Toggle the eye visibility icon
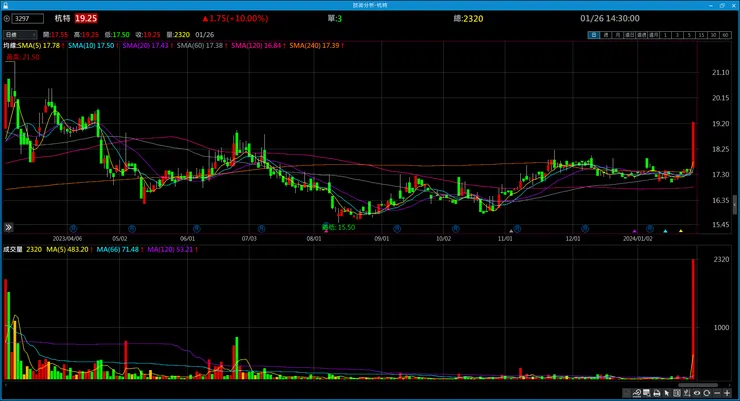Screen dimensions: 740x401 coord(697,393)
